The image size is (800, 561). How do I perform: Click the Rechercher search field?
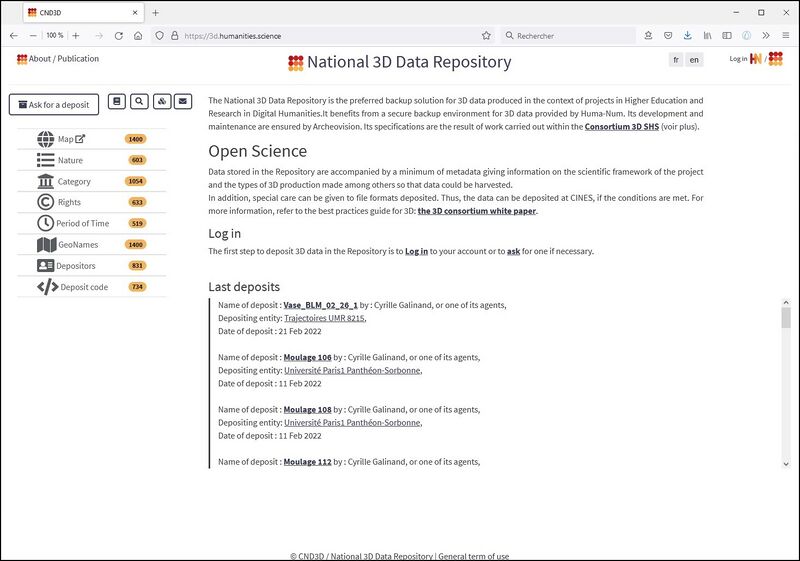pyautogui.click(x=570, y=35)
